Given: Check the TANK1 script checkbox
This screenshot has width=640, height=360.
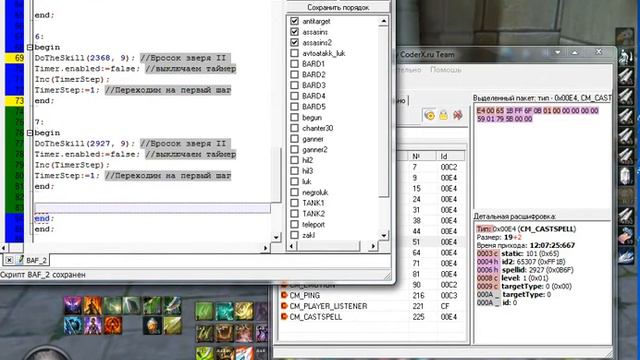Looking at the screenshot, I should tap(294, 203).
